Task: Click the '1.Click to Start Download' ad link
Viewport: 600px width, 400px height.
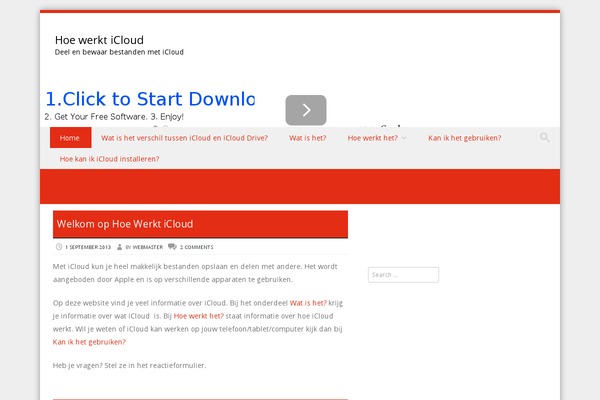Action: tap(150, 99)
